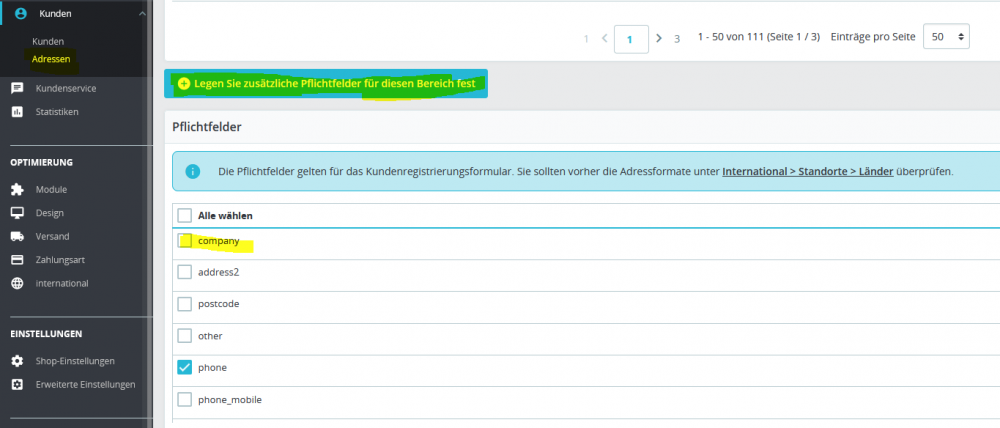Image resolution: width=1000 pixels, height=428 pixels.
Task: Open International in the sidebar
Action: 62,283
